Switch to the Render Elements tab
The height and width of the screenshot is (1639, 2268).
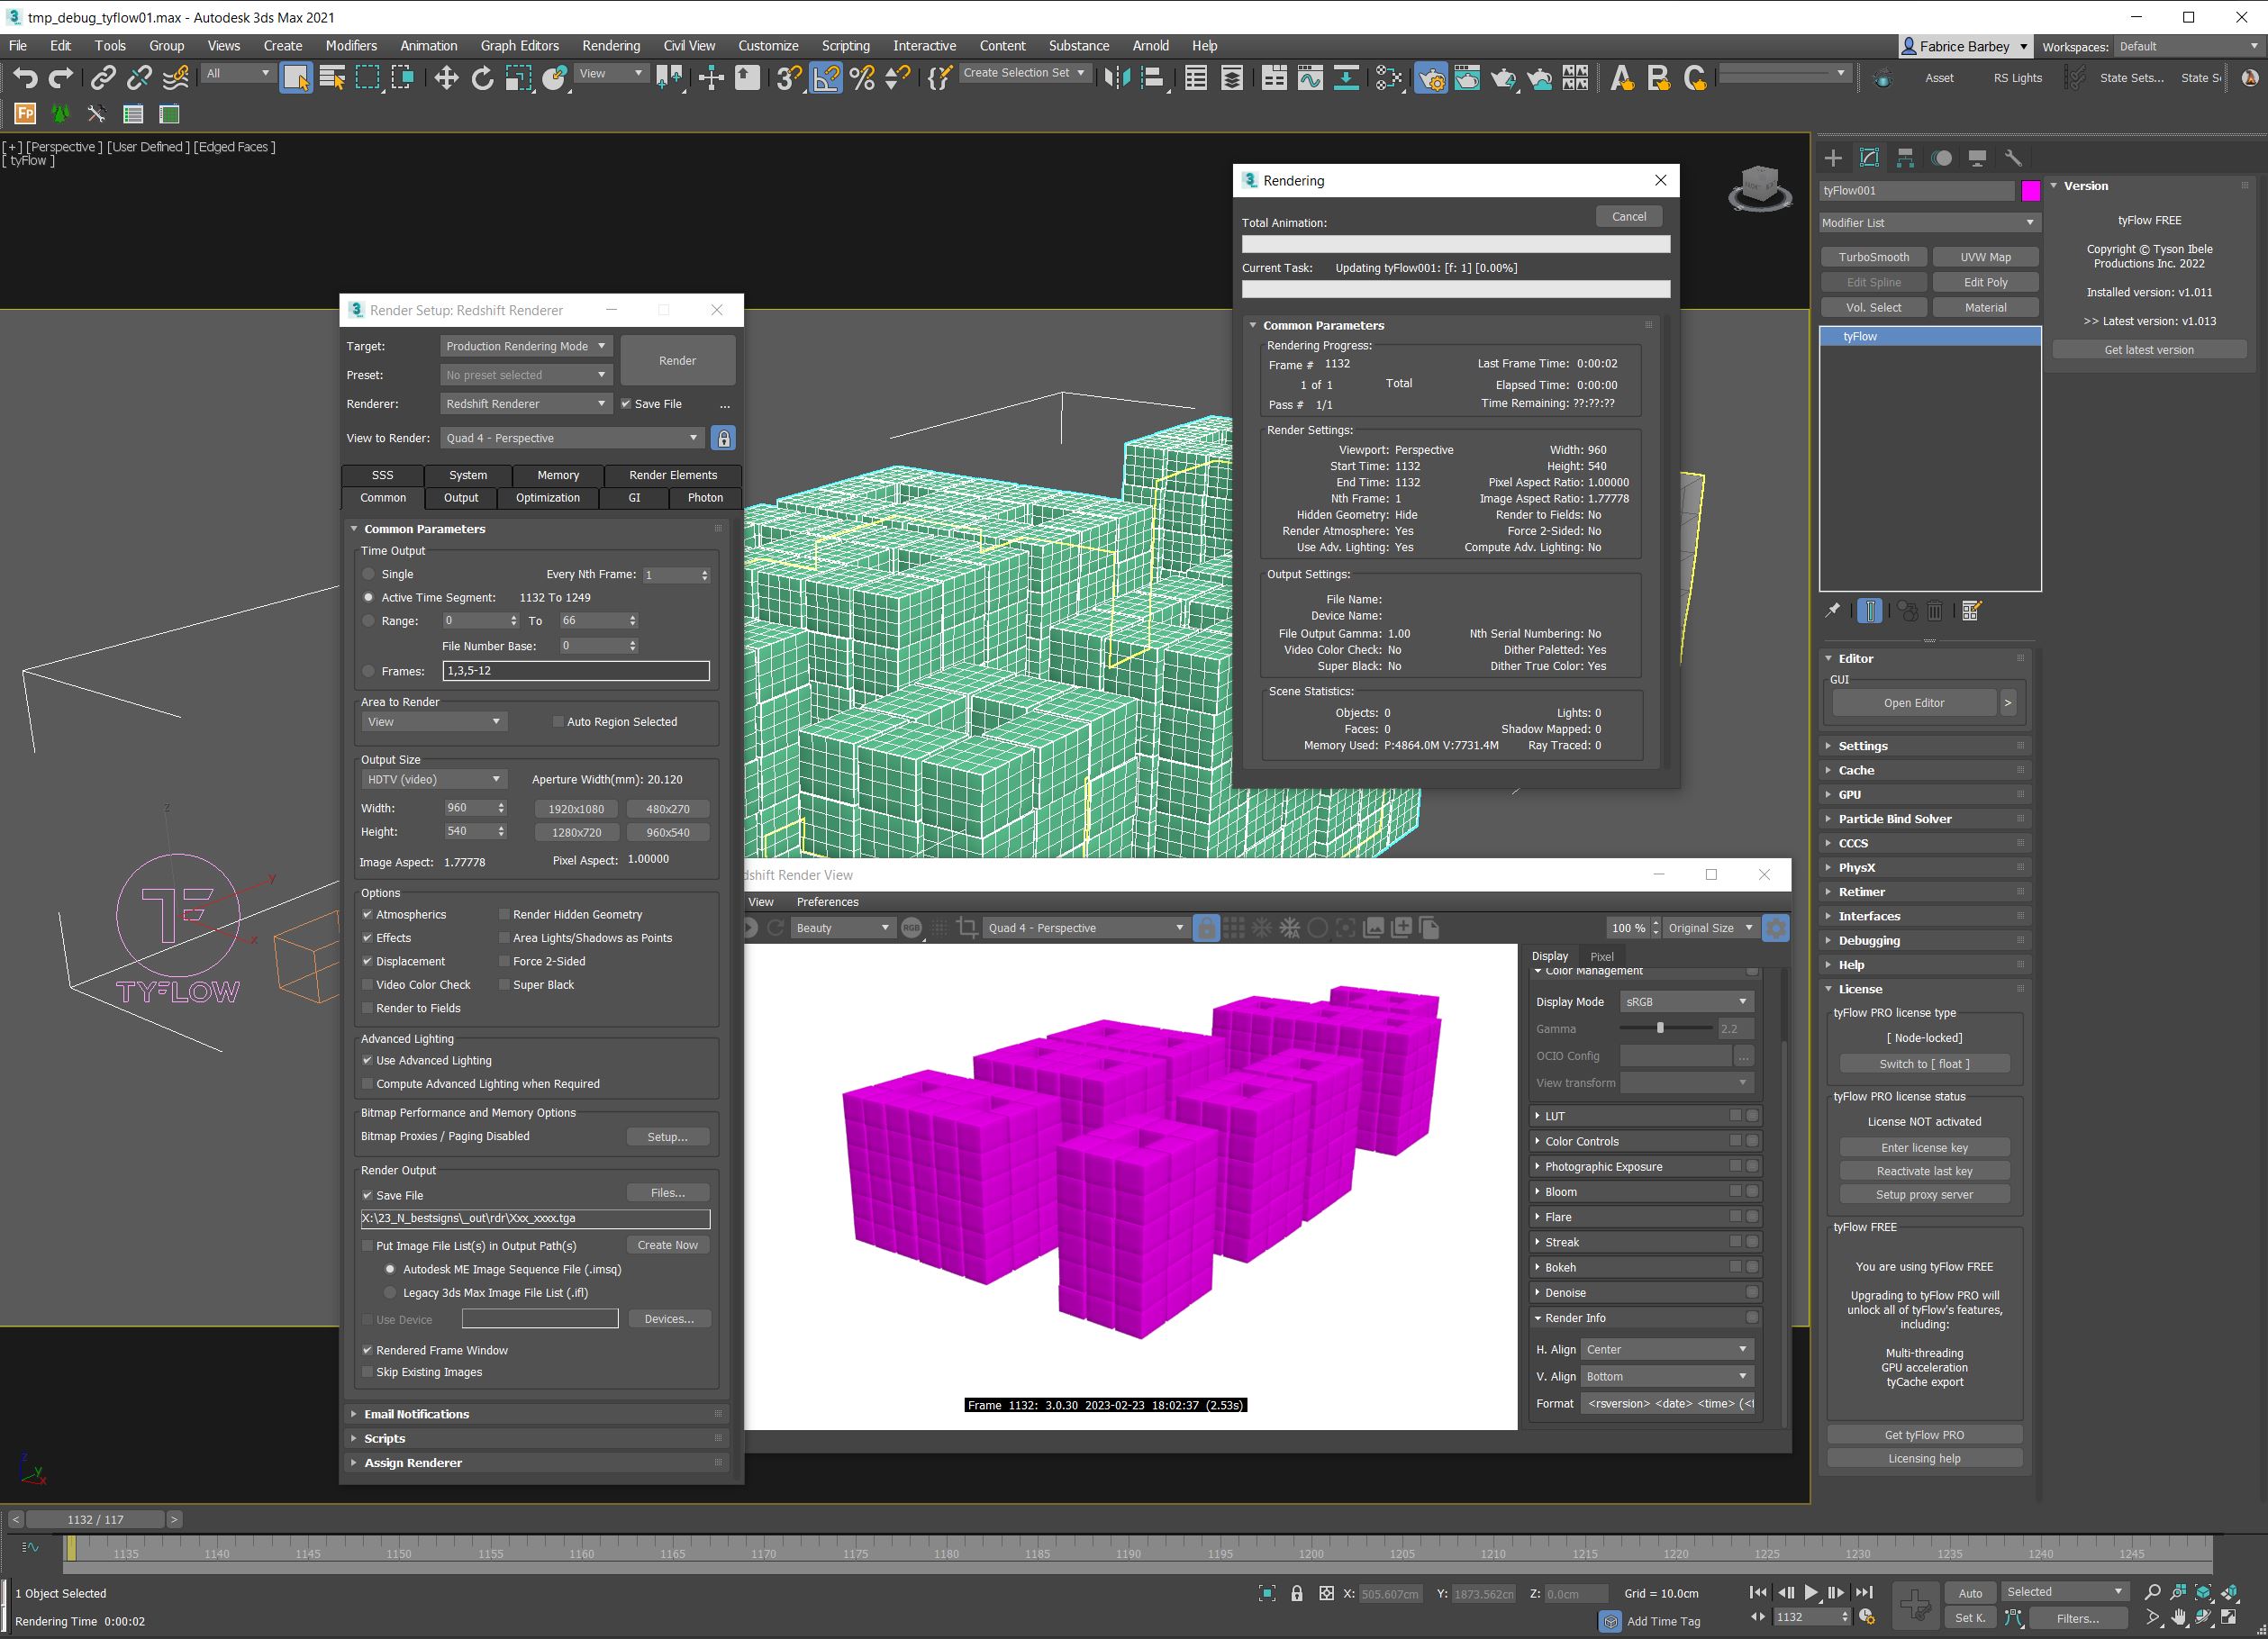pyautogui.click(x=673, y=476)
